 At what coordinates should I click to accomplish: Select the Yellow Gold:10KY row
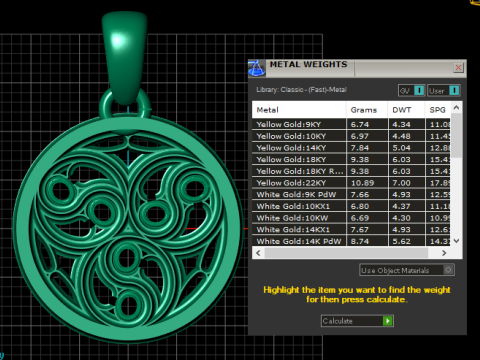click(x=351, y=136)
